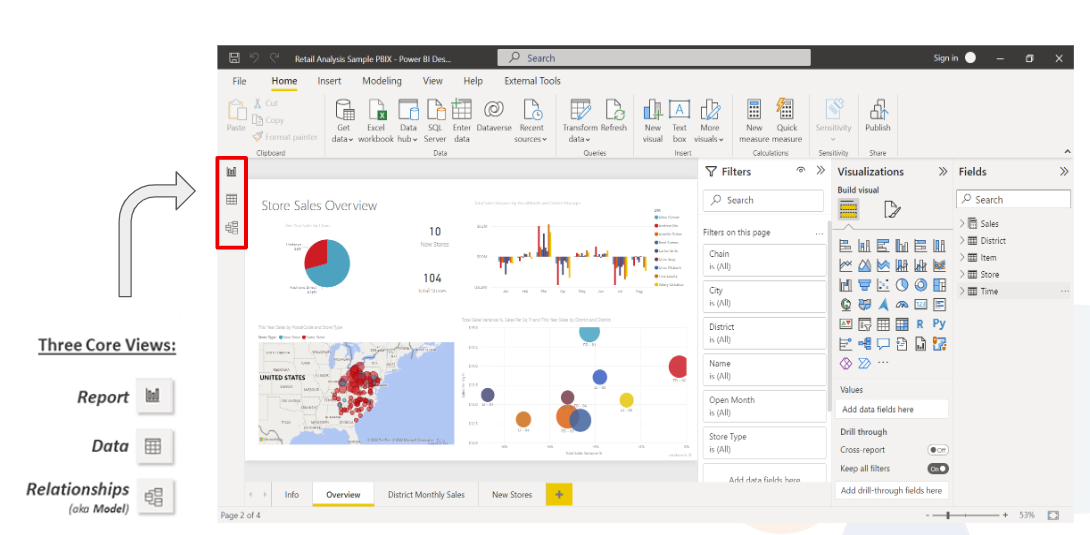Screen dimensions: 1090x535
Task: Select the Pie chart visualization
Action: tap(902, 284)
